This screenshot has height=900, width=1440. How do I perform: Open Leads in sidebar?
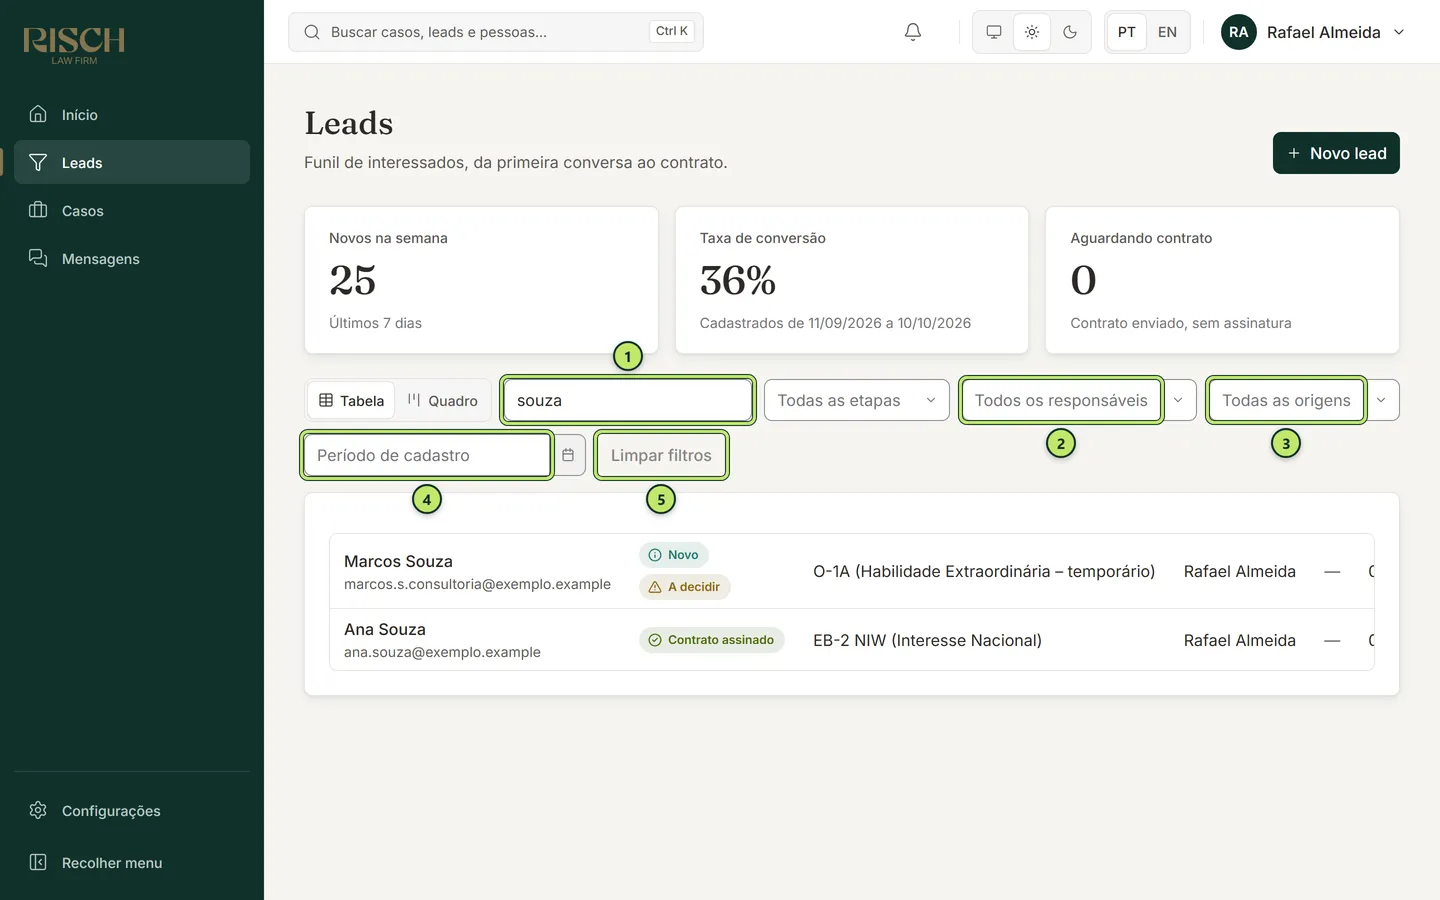coord(132,162)
